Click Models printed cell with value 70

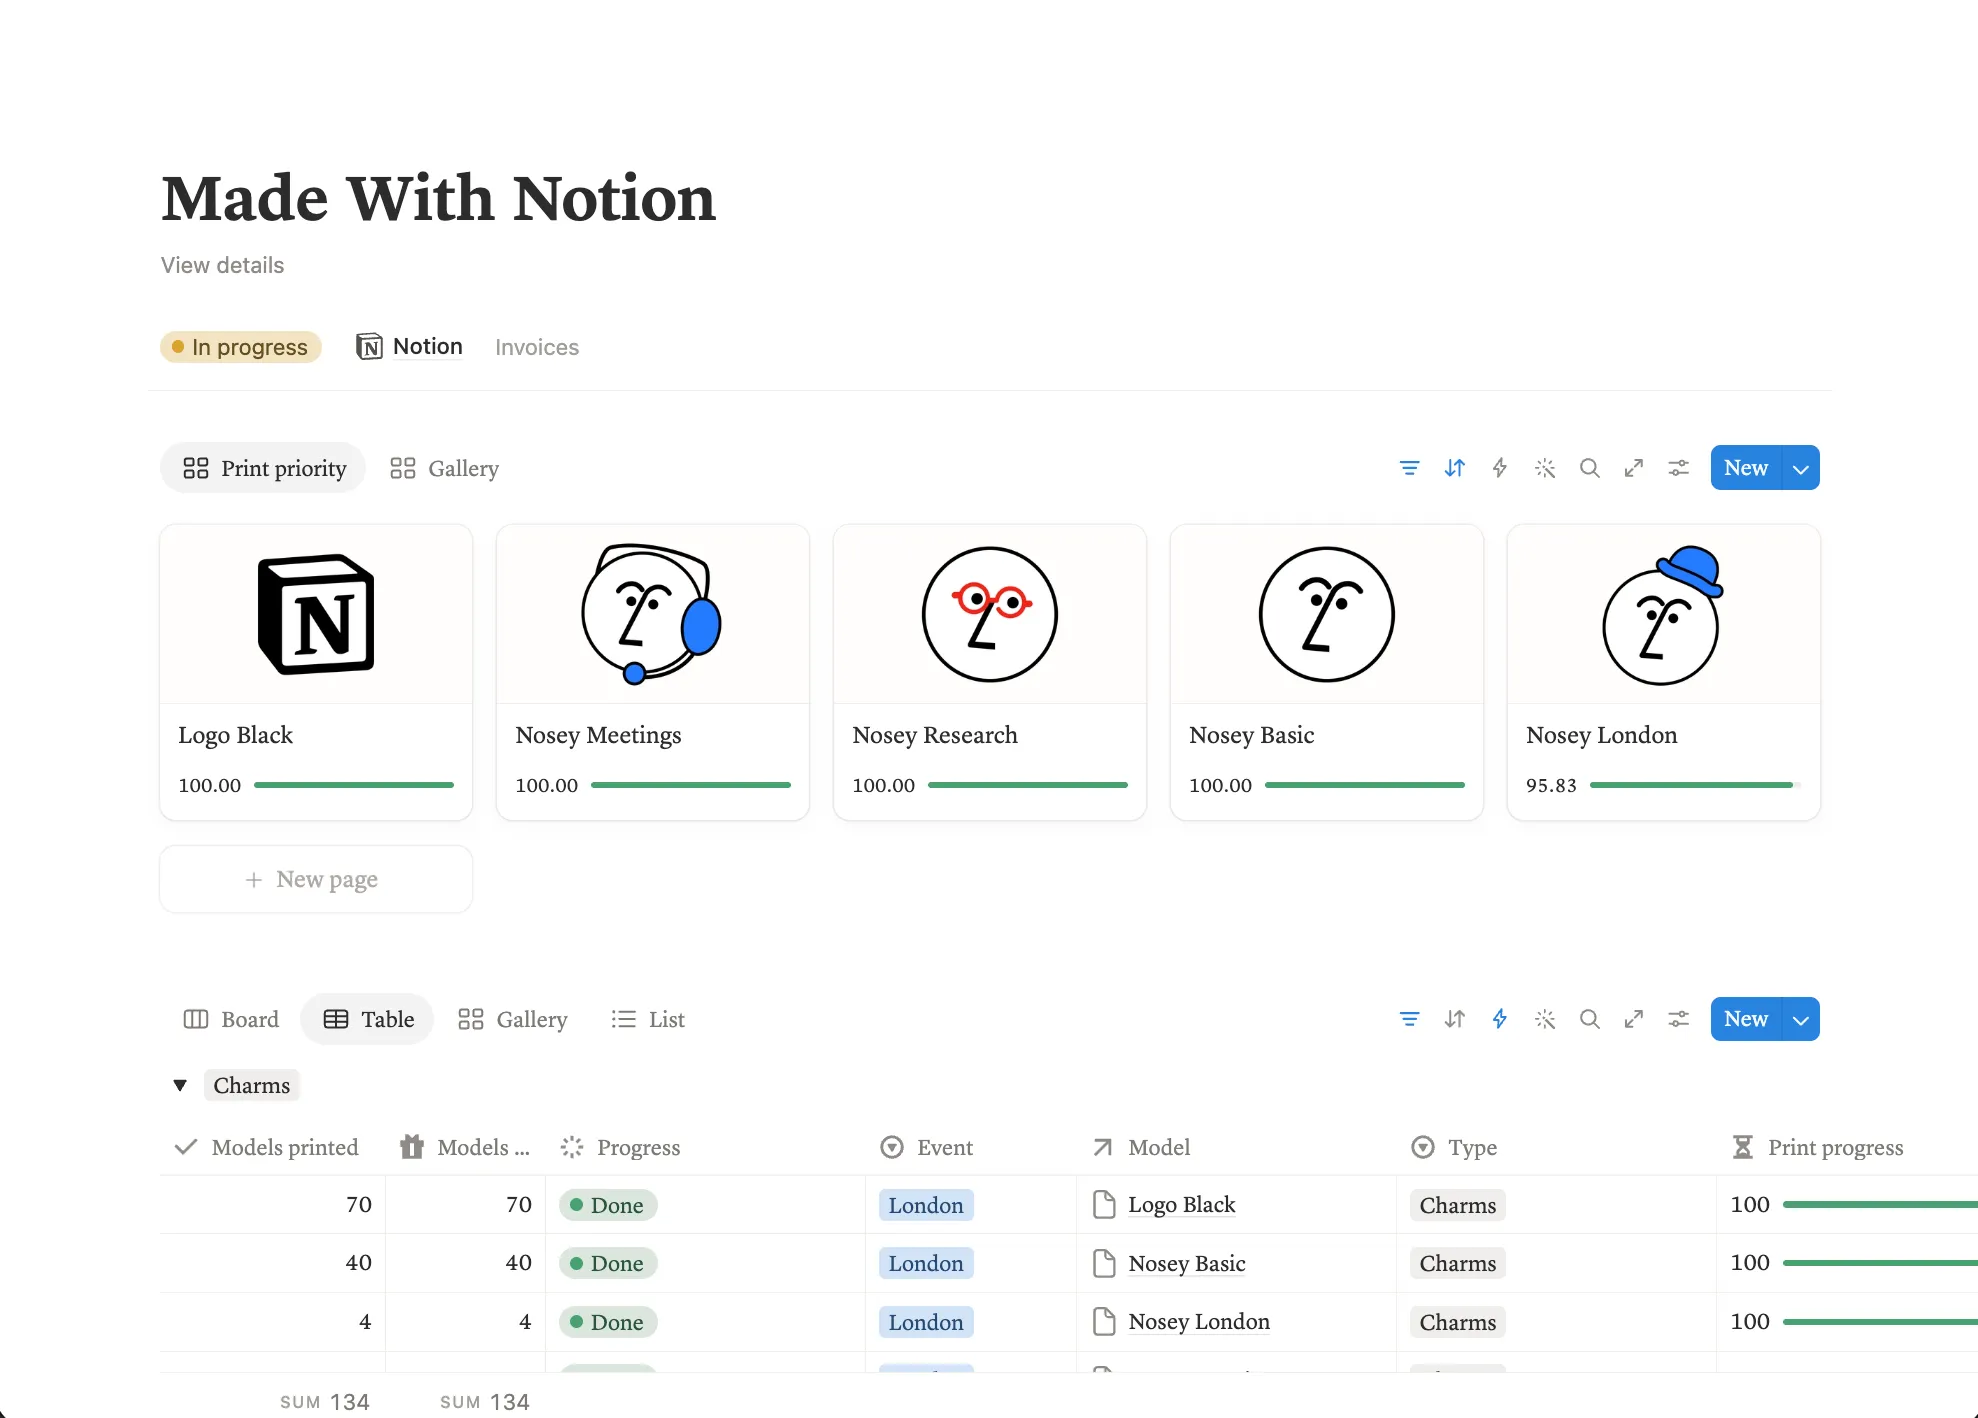(x=273, y=1205)
